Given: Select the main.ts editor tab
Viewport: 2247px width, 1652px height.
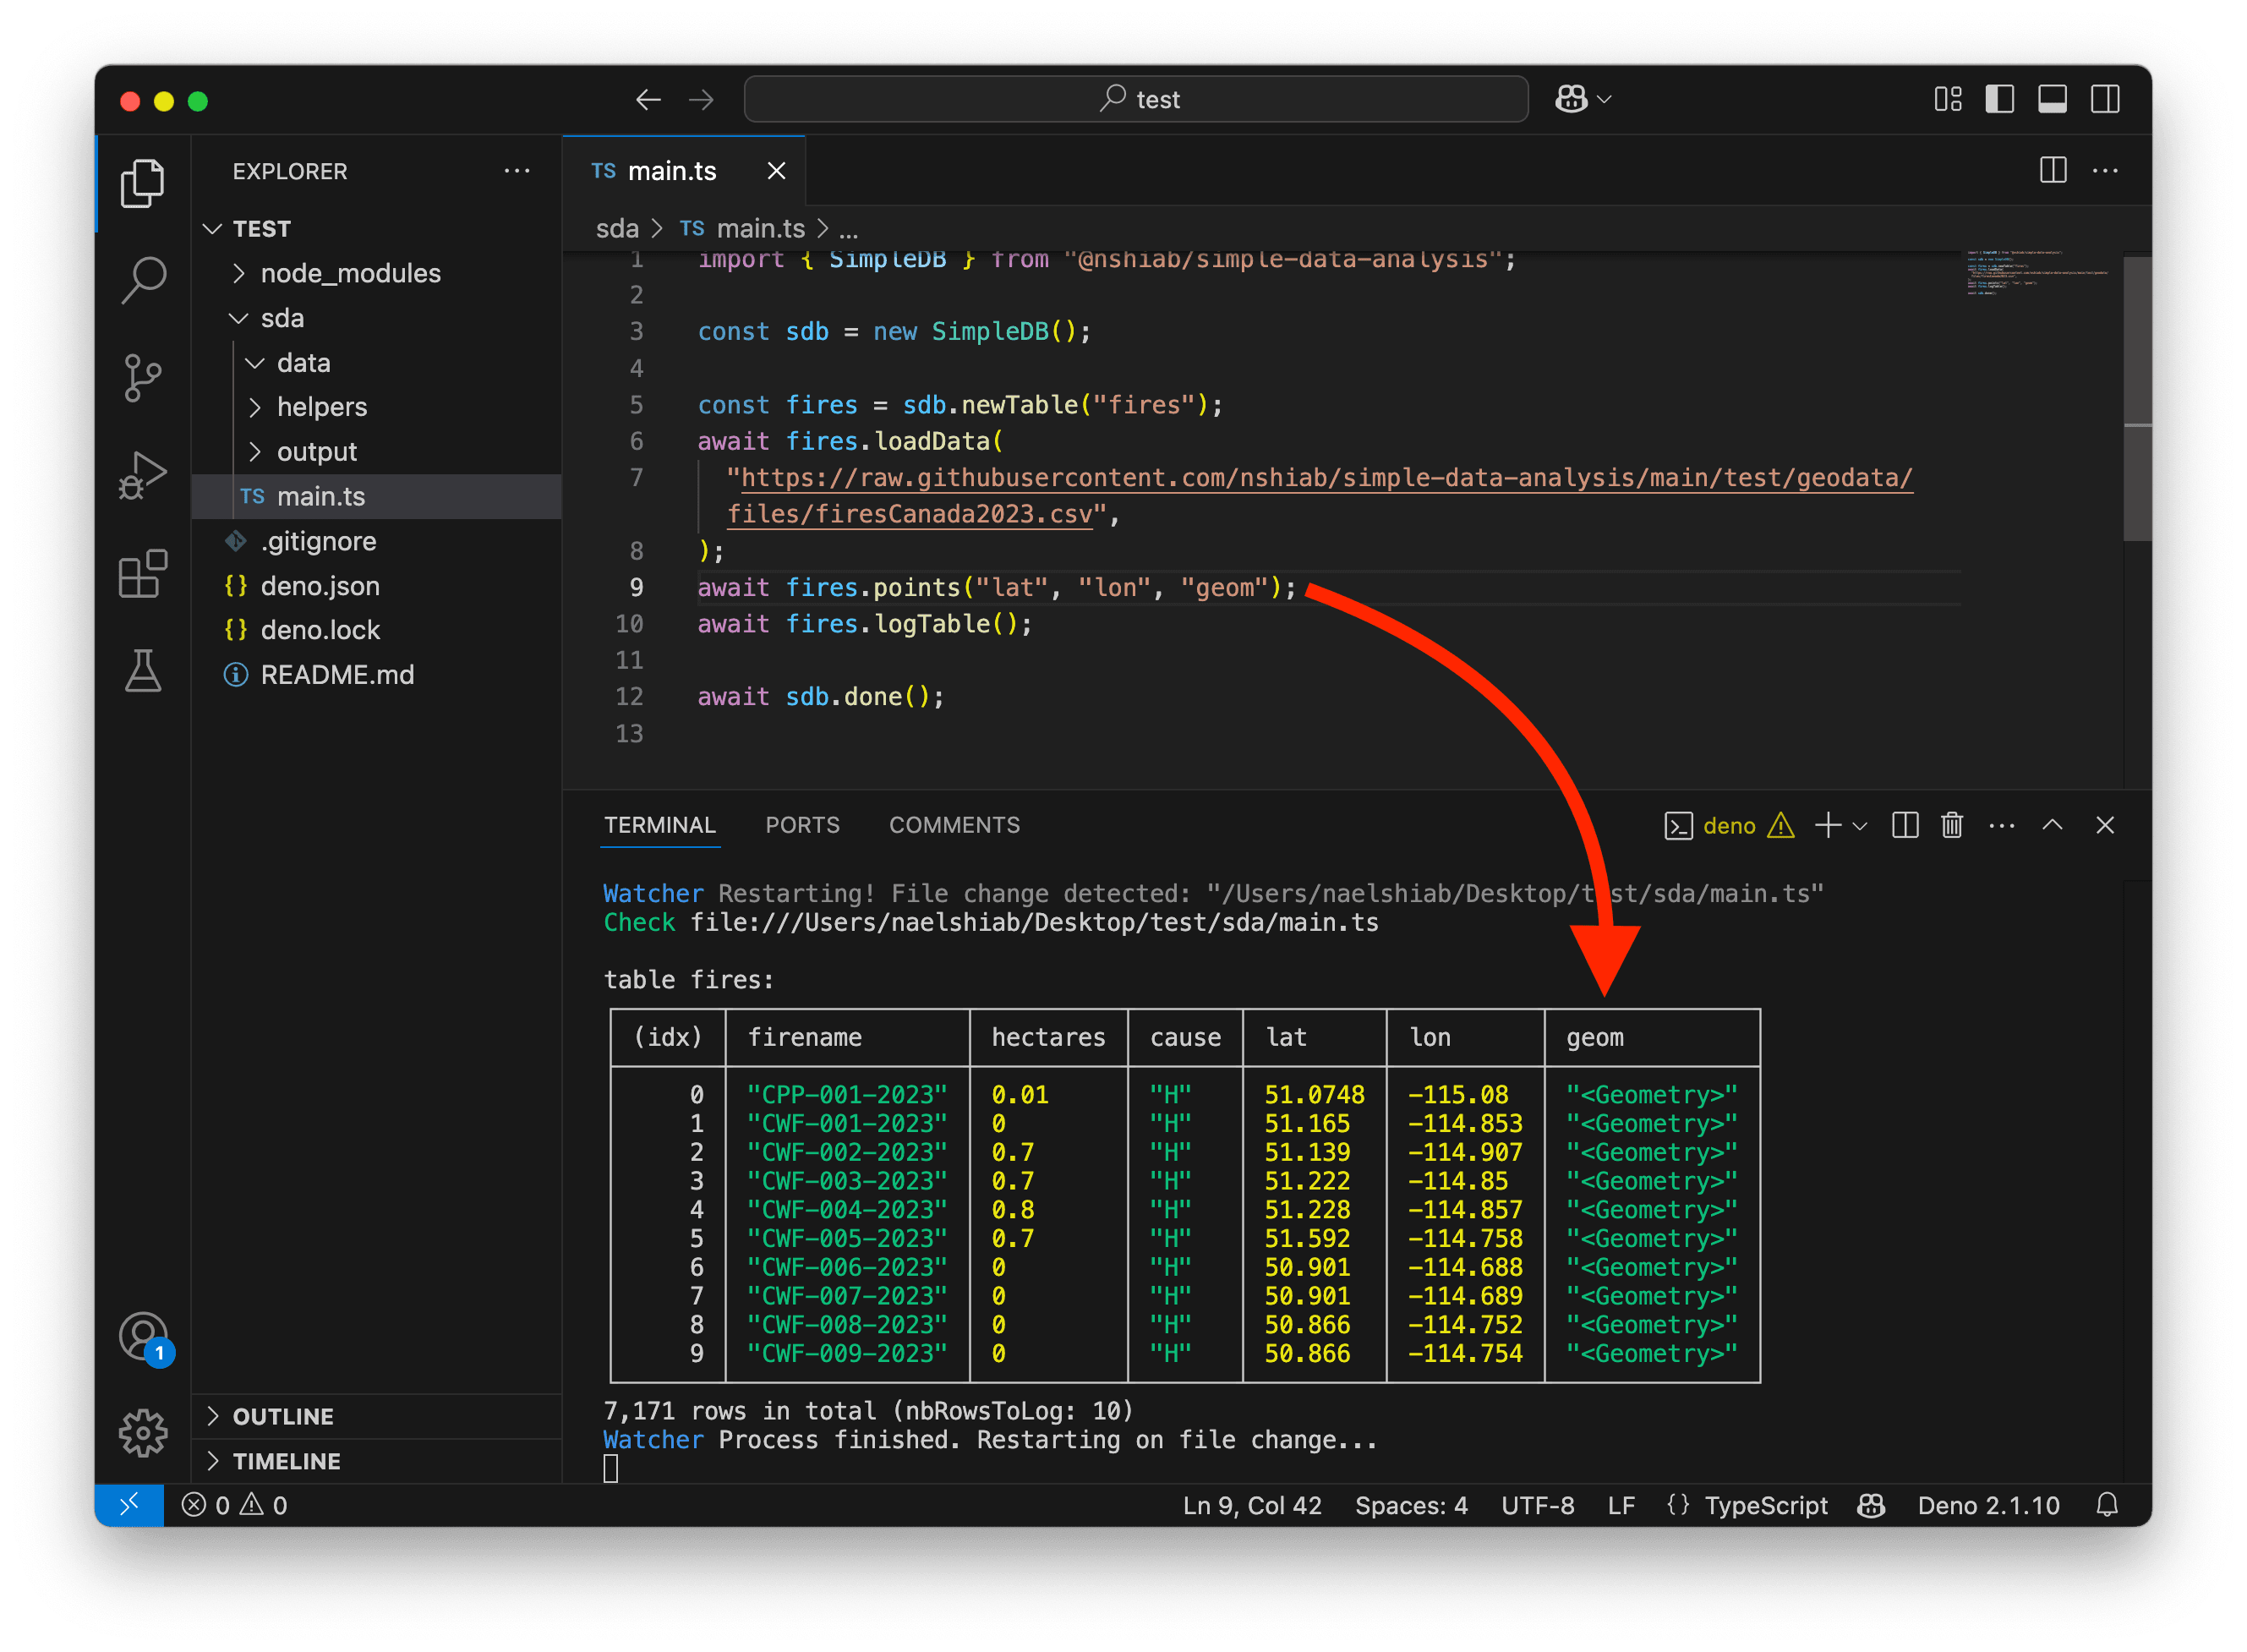Looking at the screenshot, I should (x=684, y=171).
